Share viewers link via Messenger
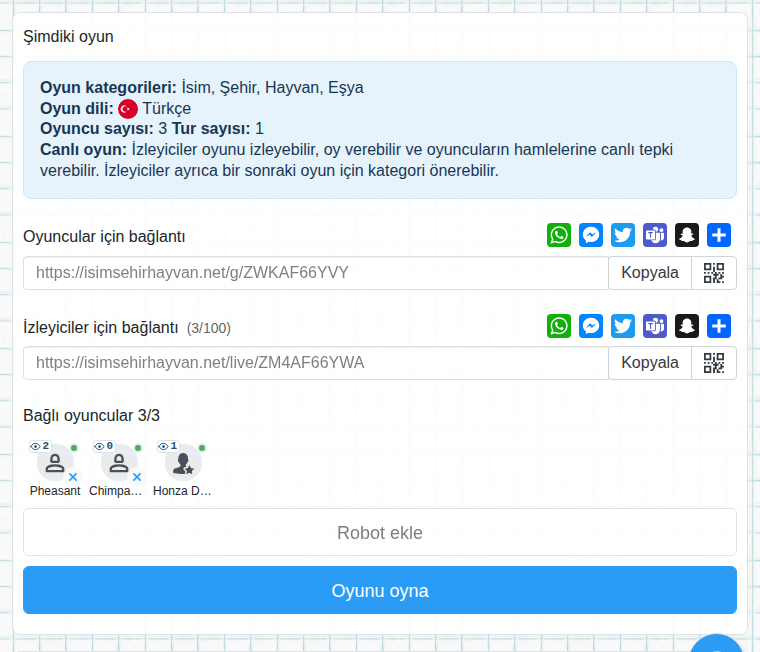760x652 pixels. [x=591, y=326]
